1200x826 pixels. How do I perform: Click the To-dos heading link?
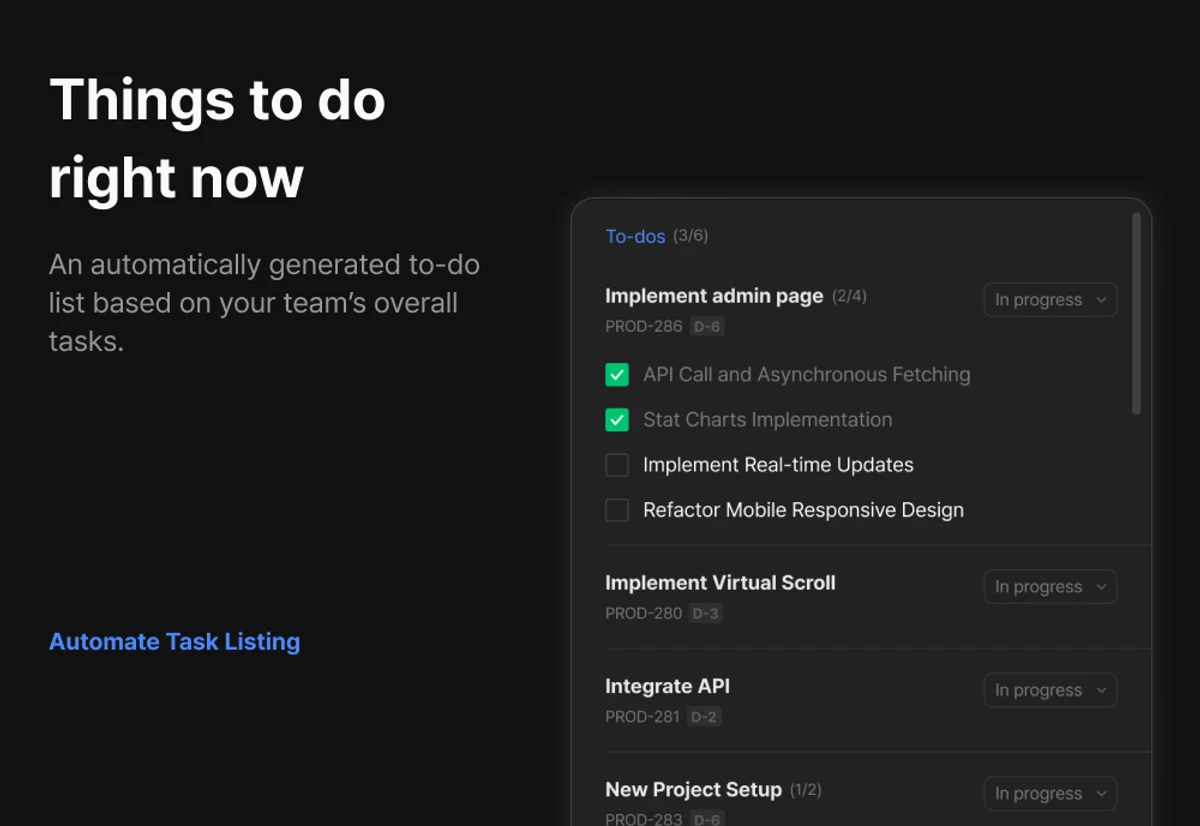[635, 237]
